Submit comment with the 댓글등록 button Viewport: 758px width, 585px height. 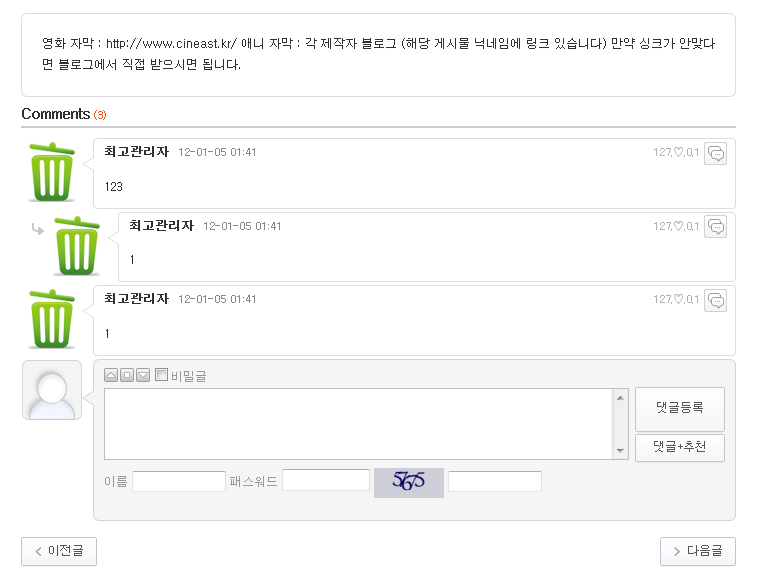[x=679, y=408]
